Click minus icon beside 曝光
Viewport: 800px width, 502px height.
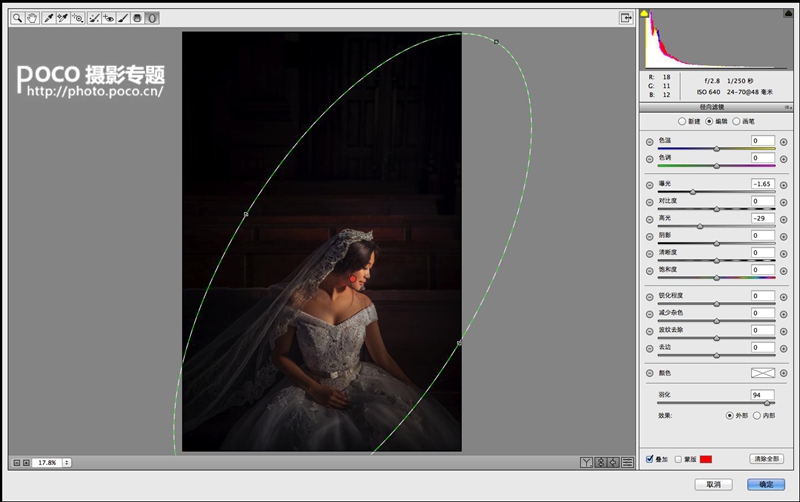point(649,185)
